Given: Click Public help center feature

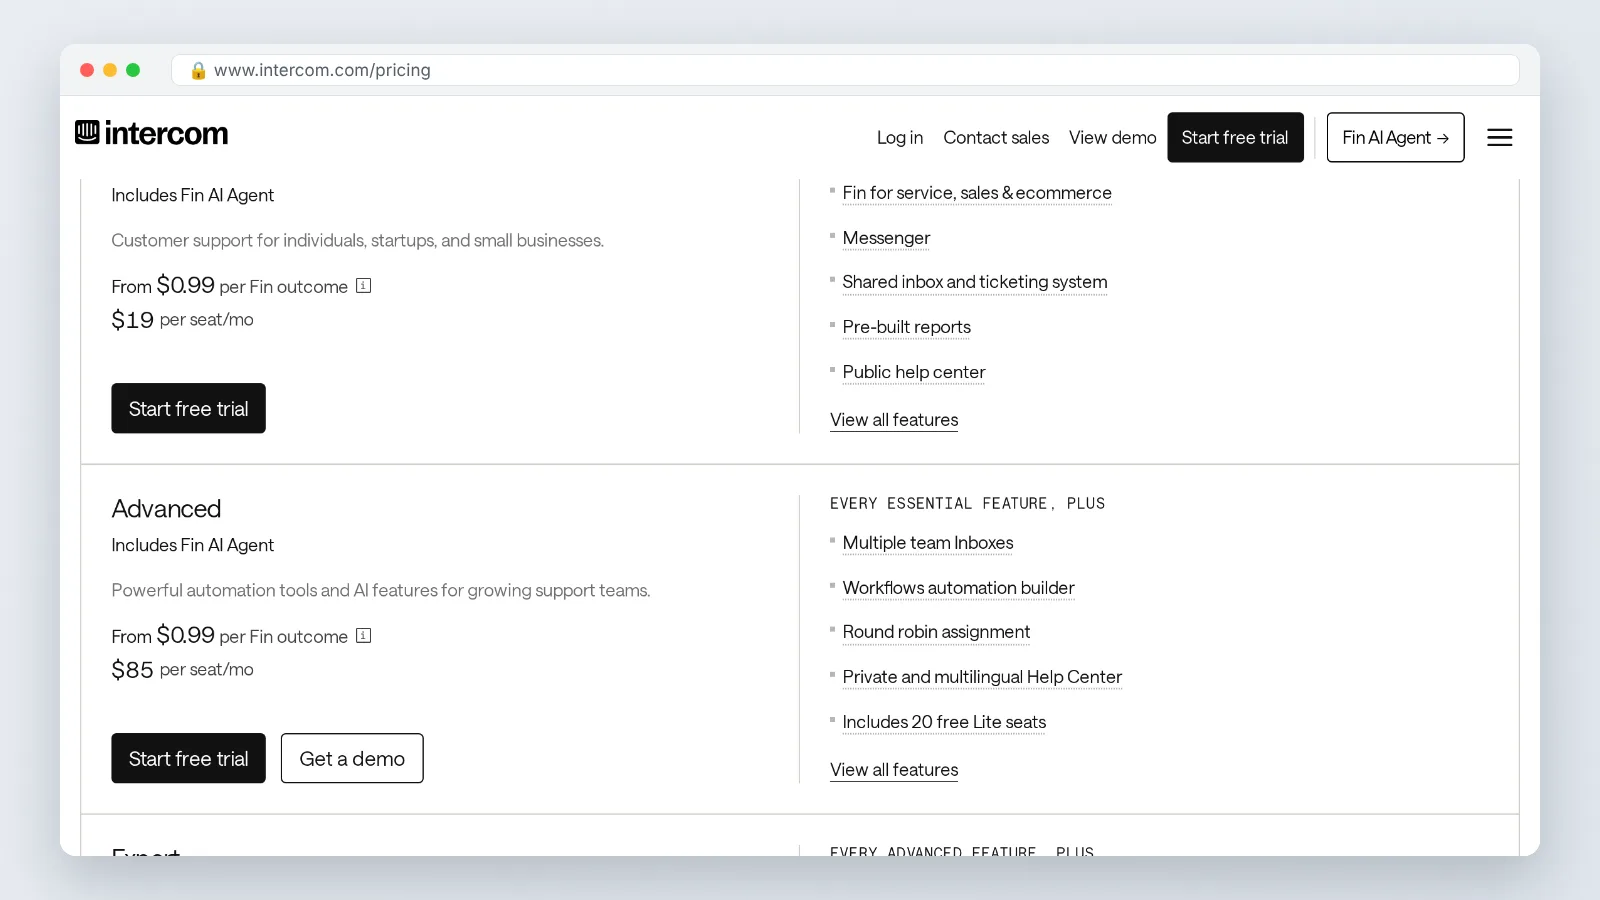Looking at the screenshot, I should pos(914,372).
